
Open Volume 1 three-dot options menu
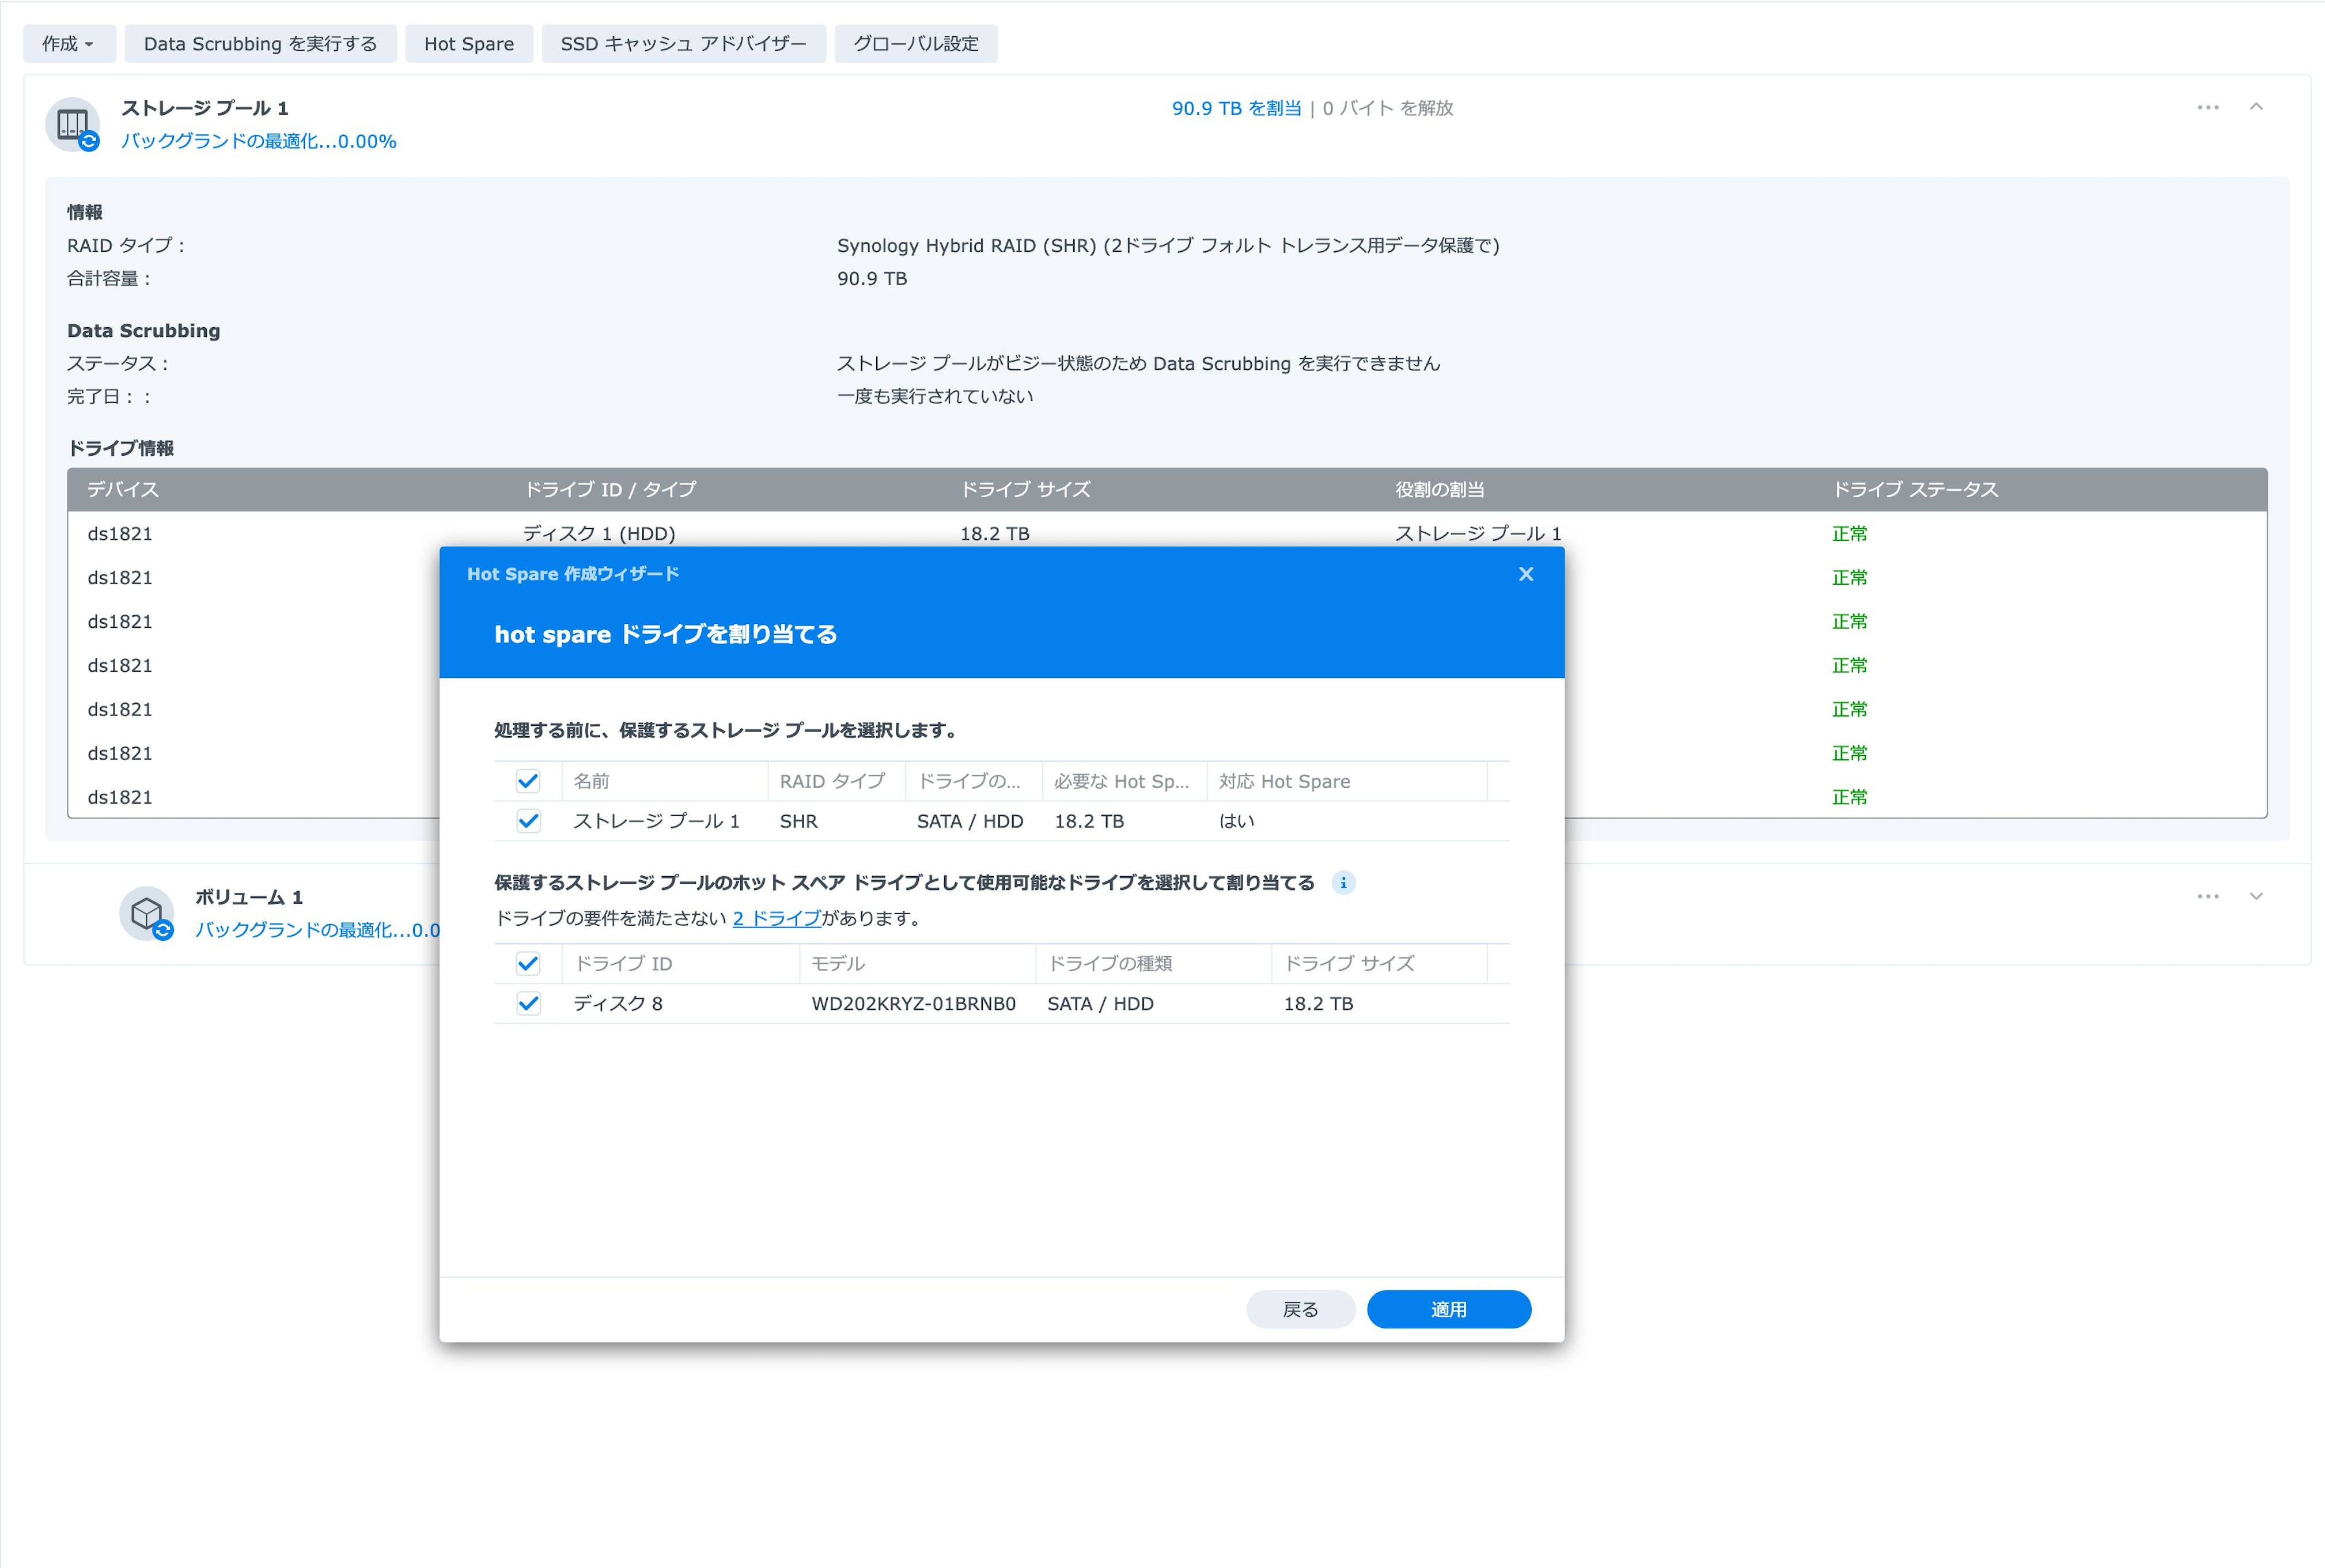[x=2207, y=896]
